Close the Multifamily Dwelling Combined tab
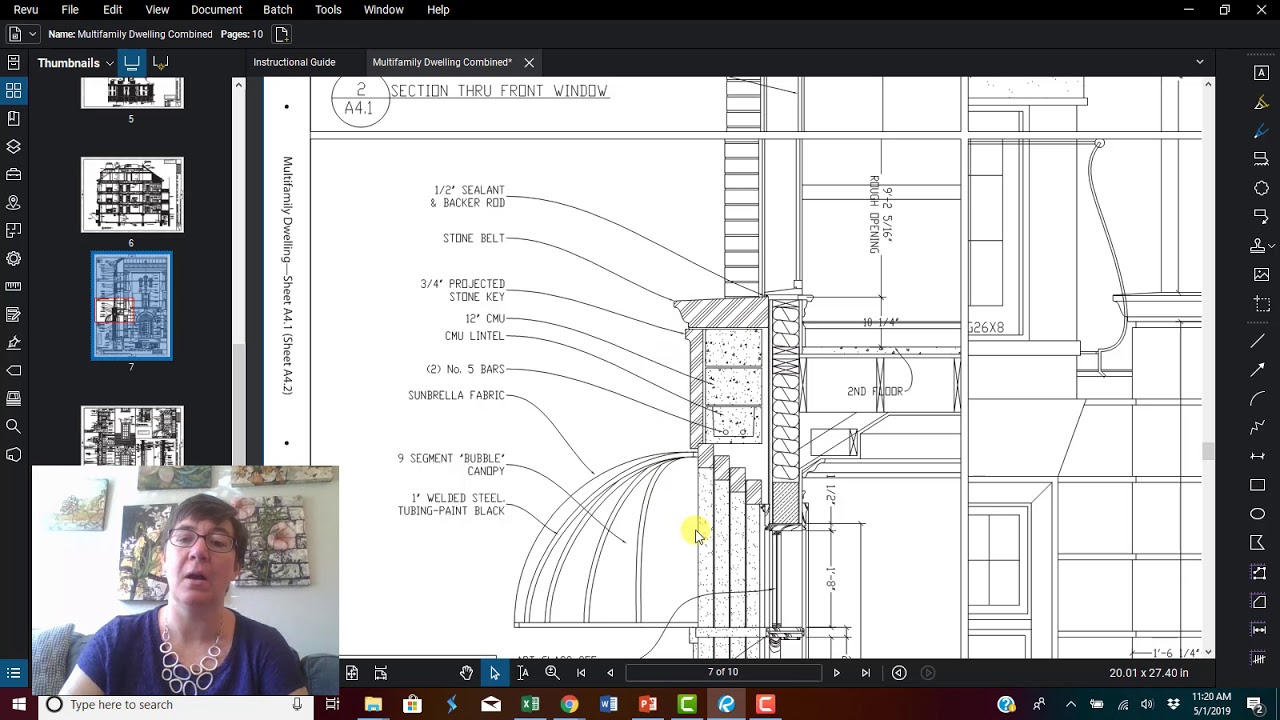This screenshot has width=1280, height=720. coord(529,63)
